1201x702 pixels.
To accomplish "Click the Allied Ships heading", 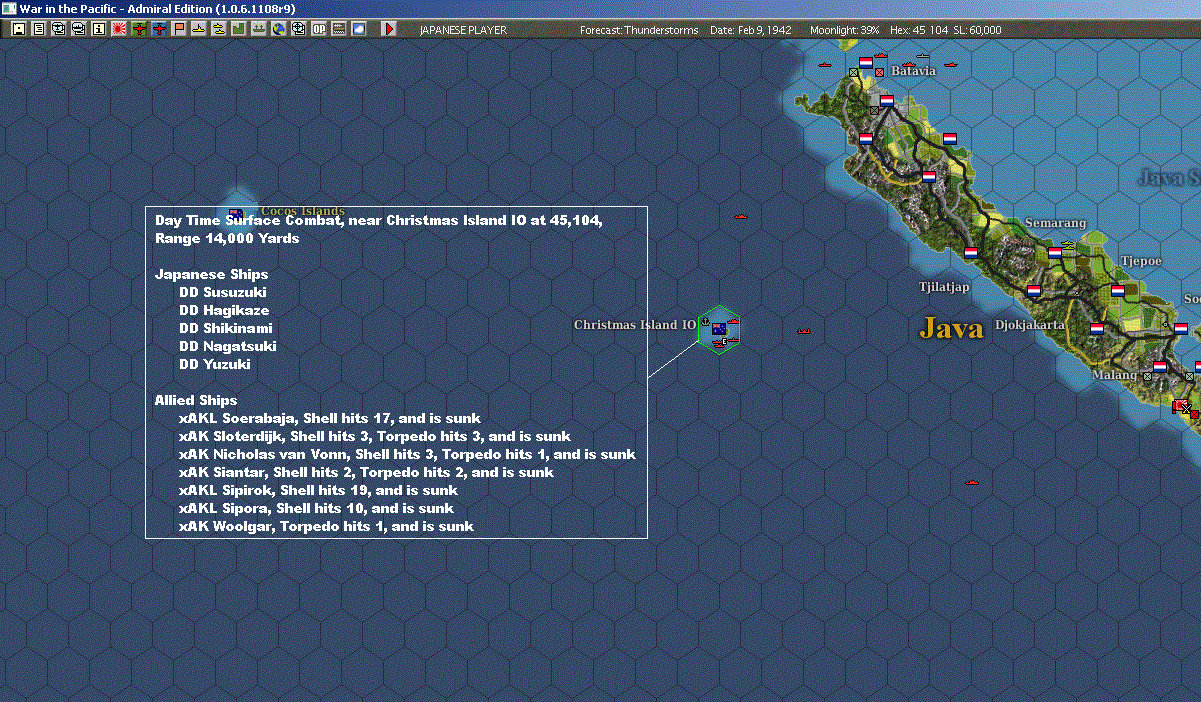I will [x=196, y=400].
